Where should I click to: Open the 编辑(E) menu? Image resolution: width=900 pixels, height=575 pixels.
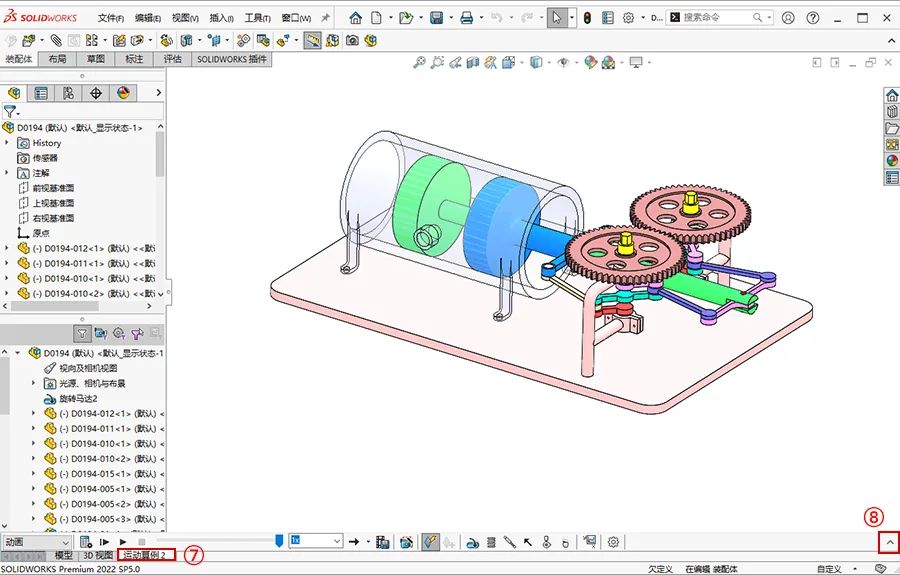click(148, 18)
